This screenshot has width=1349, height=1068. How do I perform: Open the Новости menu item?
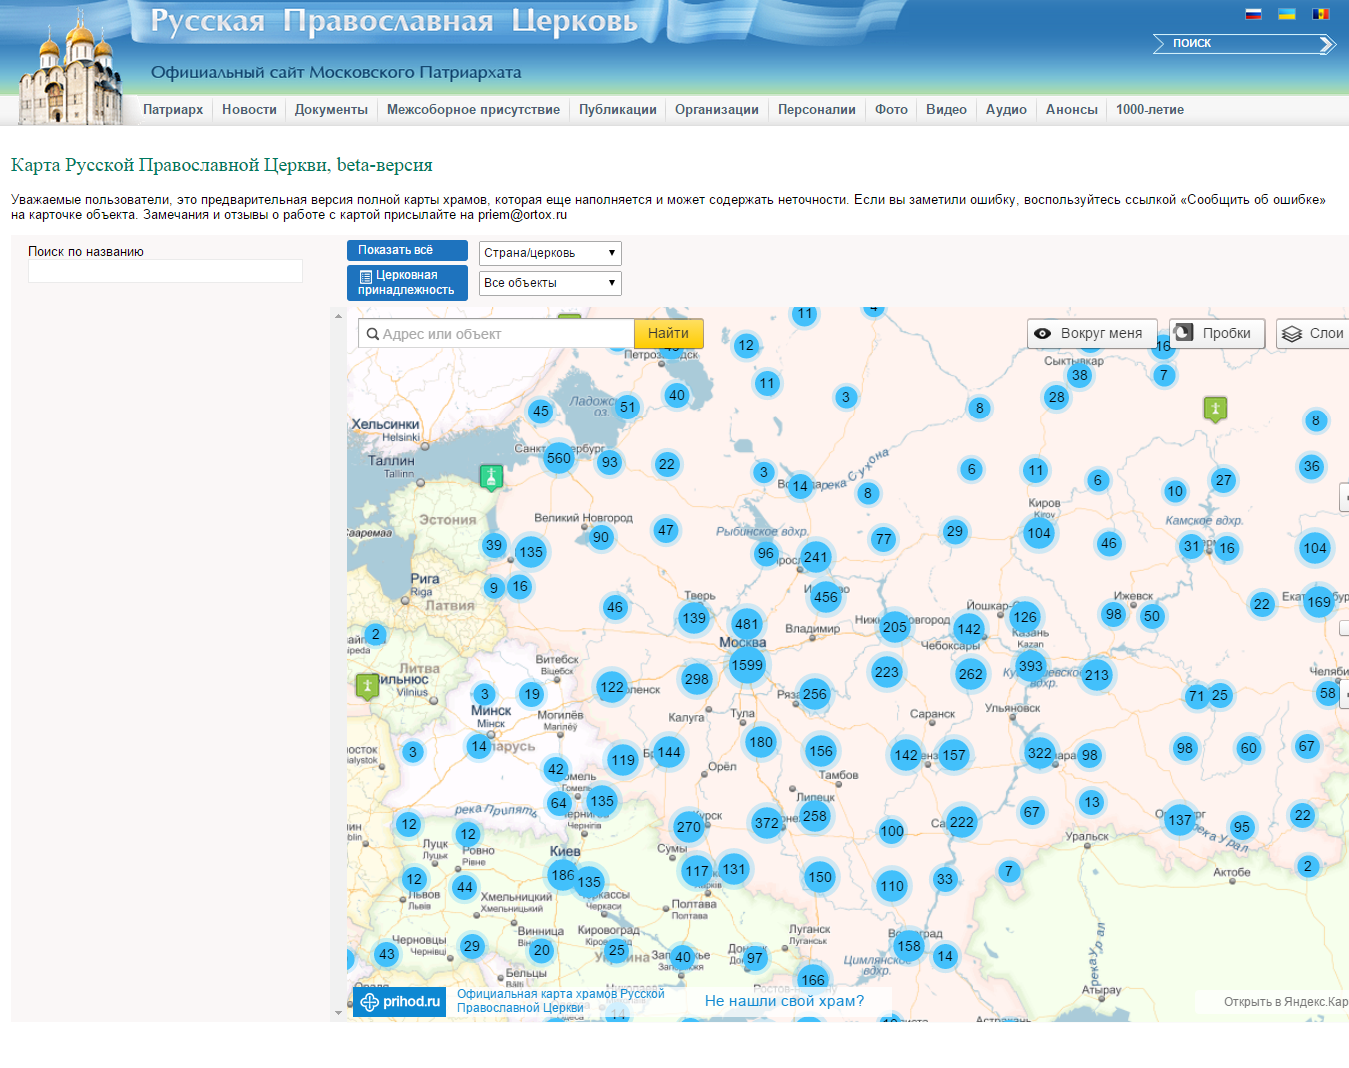coord(249,110)
